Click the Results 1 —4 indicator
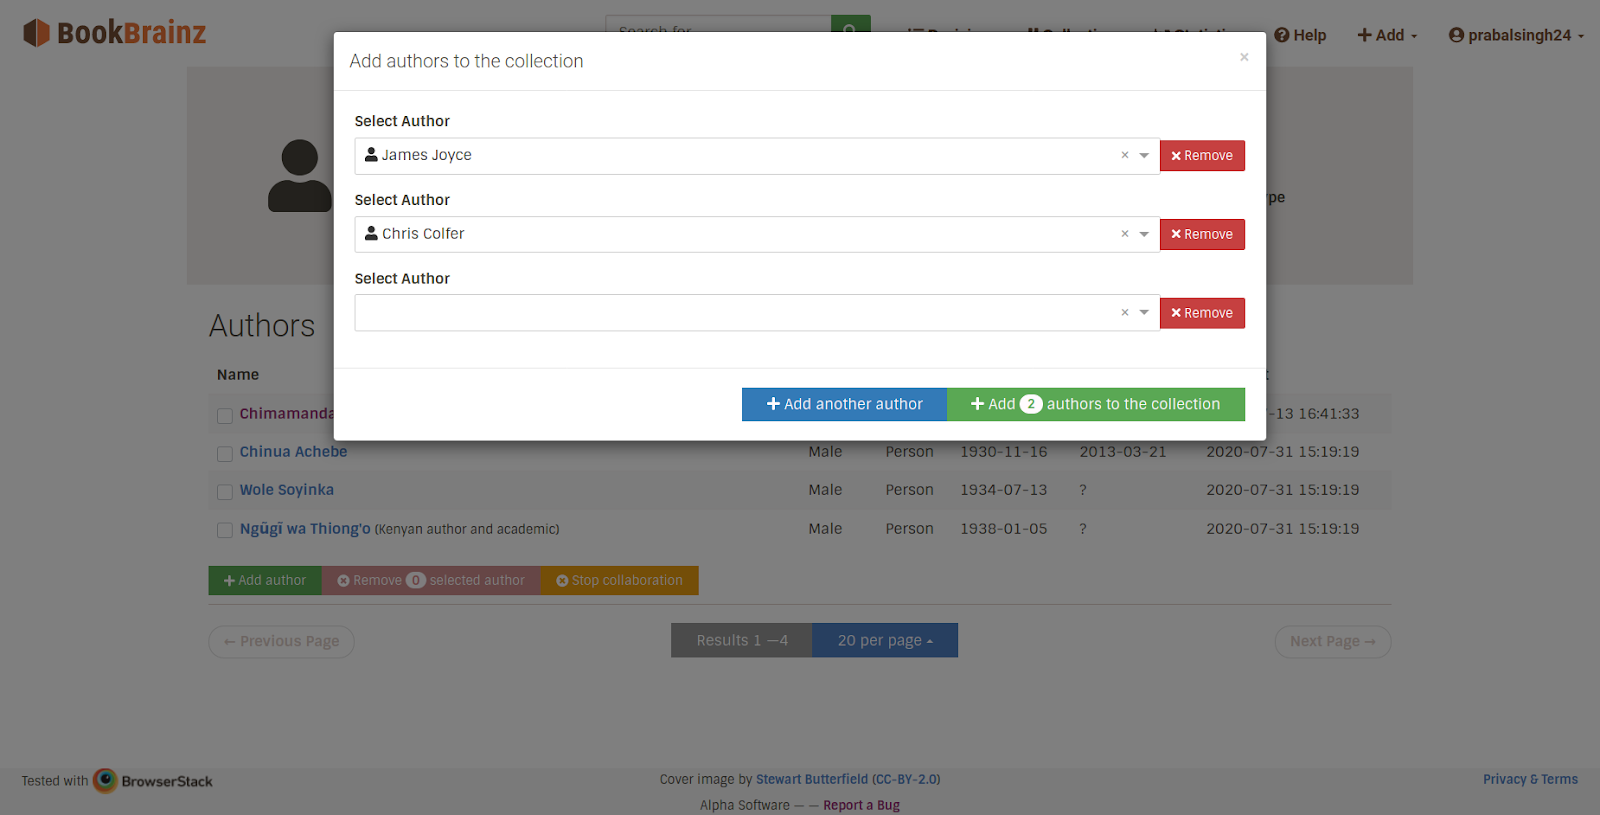 click(742, 640)
